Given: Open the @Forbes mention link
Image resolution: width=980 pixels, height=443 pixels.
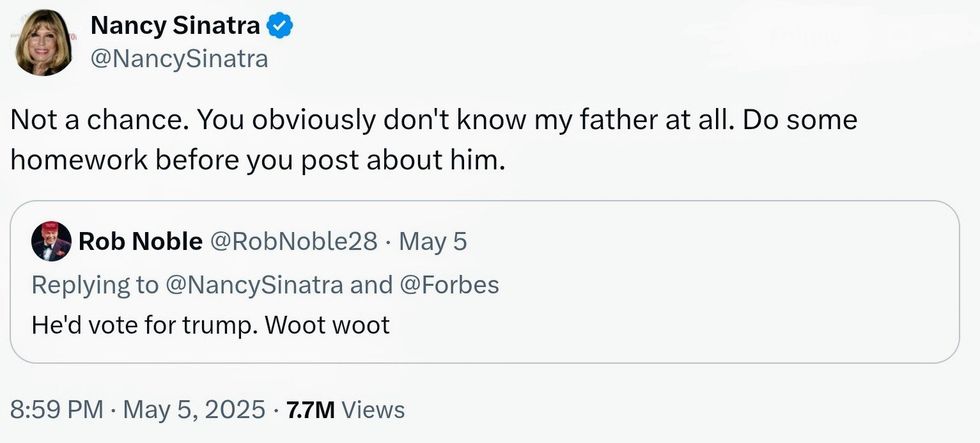Looking at the screenshot, I should pos(449,284).
